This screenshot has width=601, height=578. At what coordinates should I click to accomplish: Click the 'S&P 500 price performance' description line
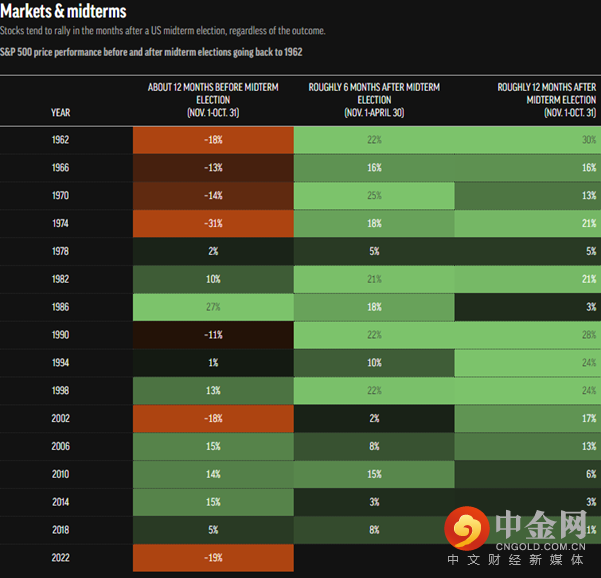151,52
